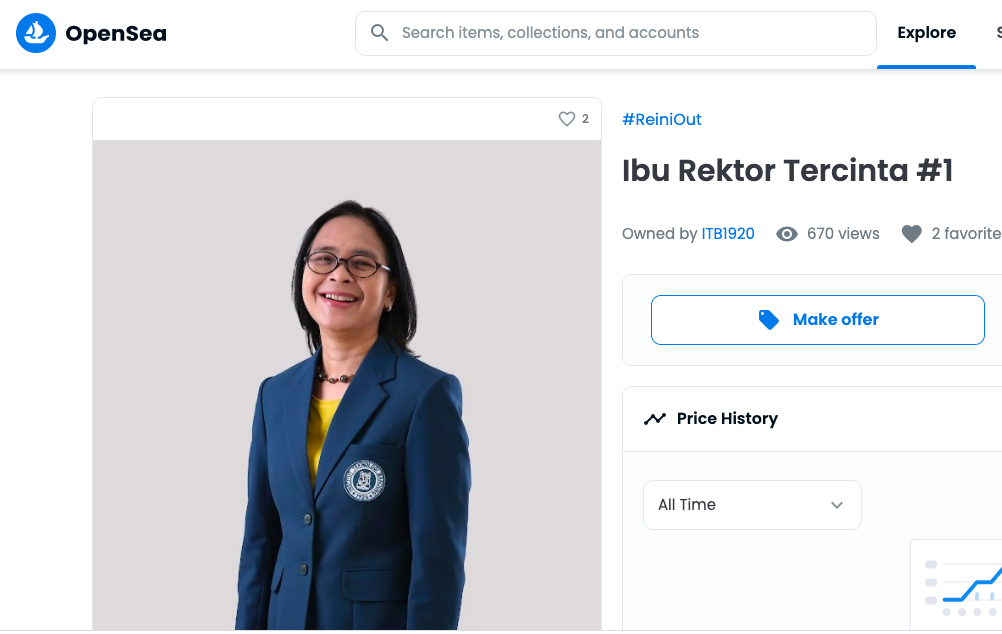Click the magnifying glass search icon

pos(380,33)
